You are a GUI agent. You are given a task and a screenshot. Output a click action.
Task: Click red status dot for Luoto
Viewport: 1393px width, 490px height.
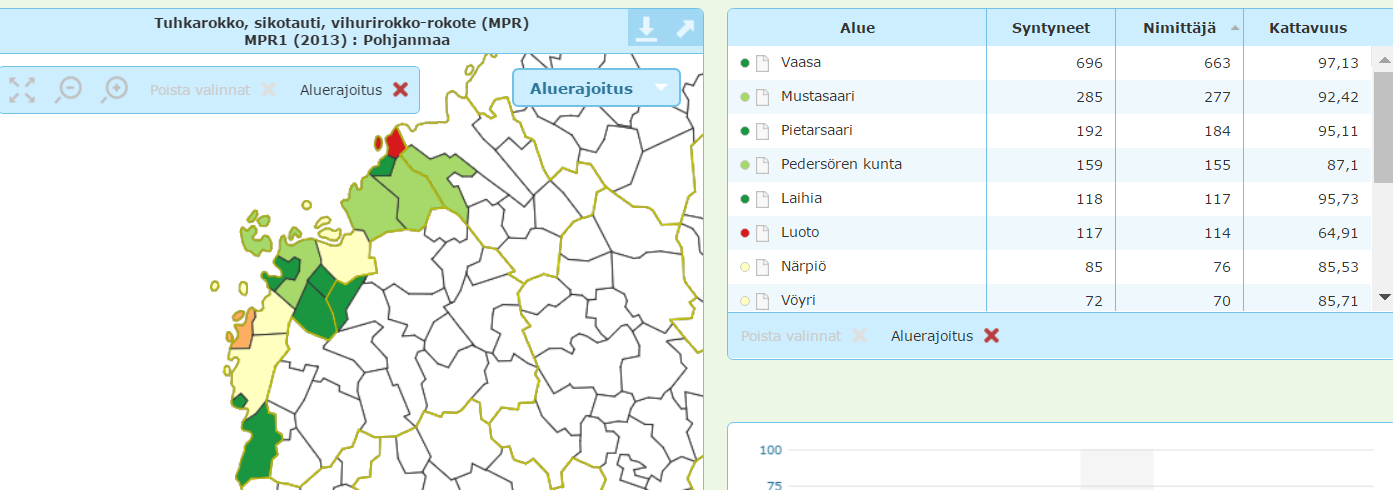click(x=744, y=233)
